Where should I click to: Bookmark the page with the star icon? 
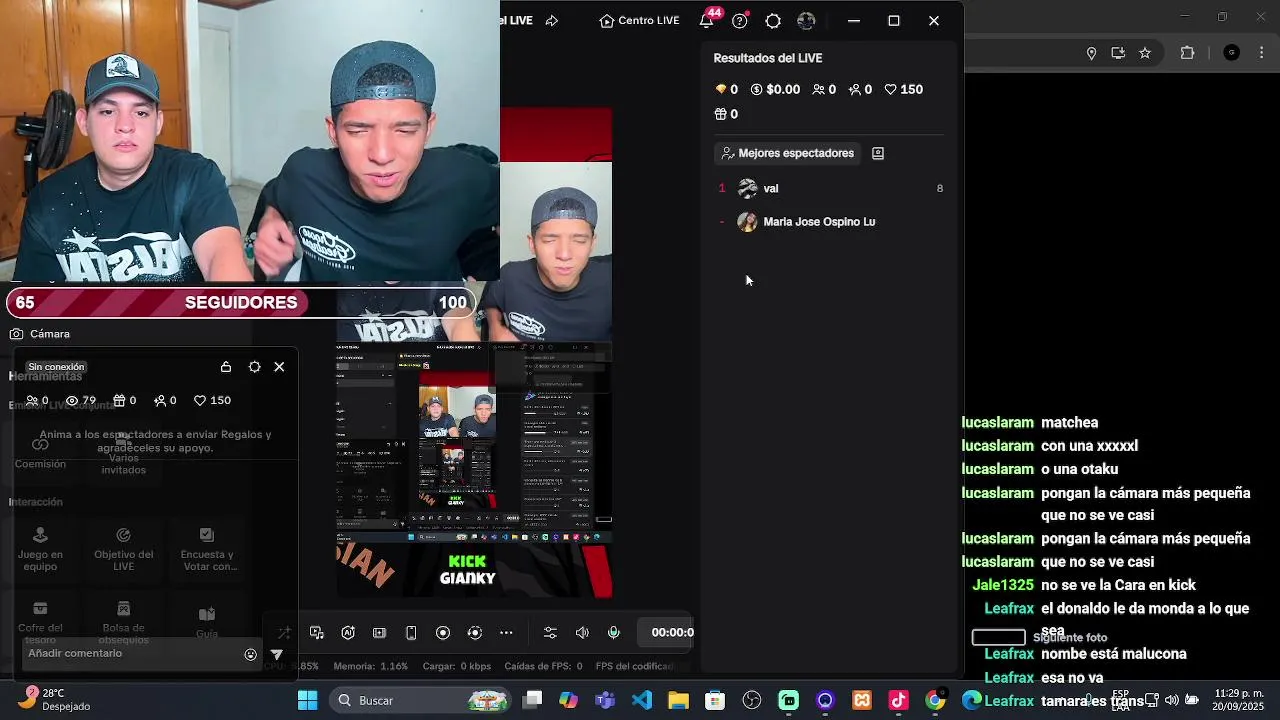pos(1145,53)
